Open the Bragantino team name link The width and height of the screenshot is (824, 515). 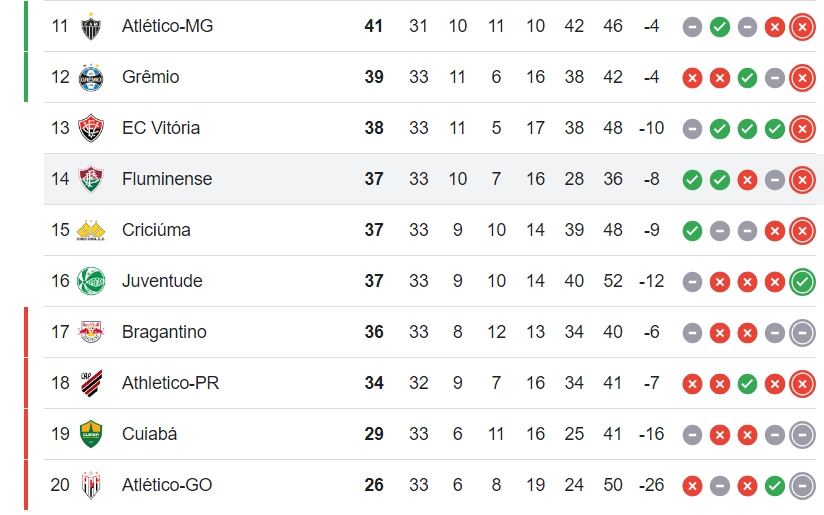(x=164, y=332)
